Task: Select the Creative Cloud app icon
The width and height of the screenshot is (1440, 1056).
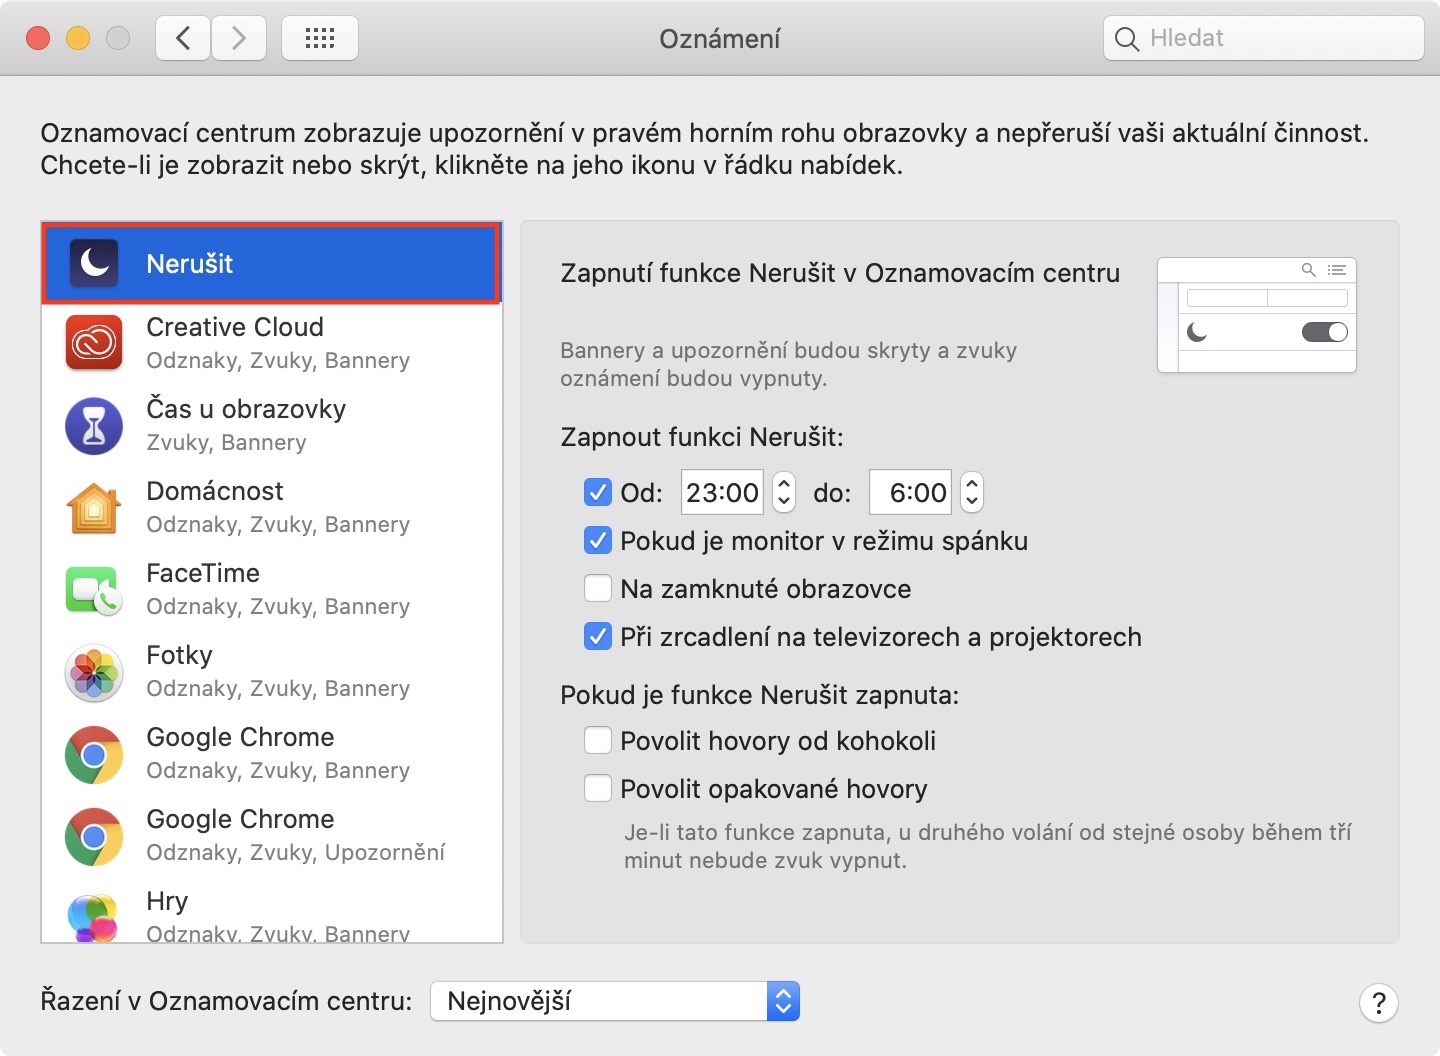Action: coord(94,343)
